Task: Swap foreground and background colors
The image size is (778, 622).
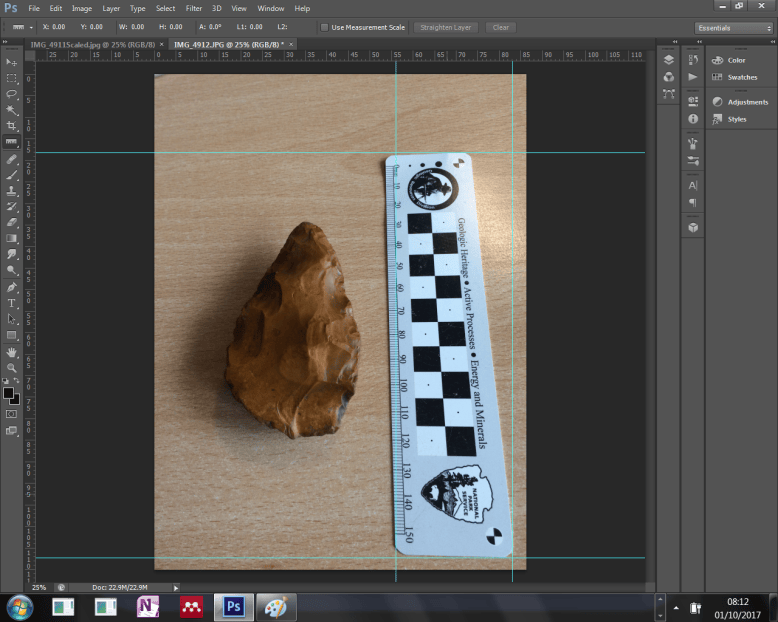Action: tap(16, 380)
